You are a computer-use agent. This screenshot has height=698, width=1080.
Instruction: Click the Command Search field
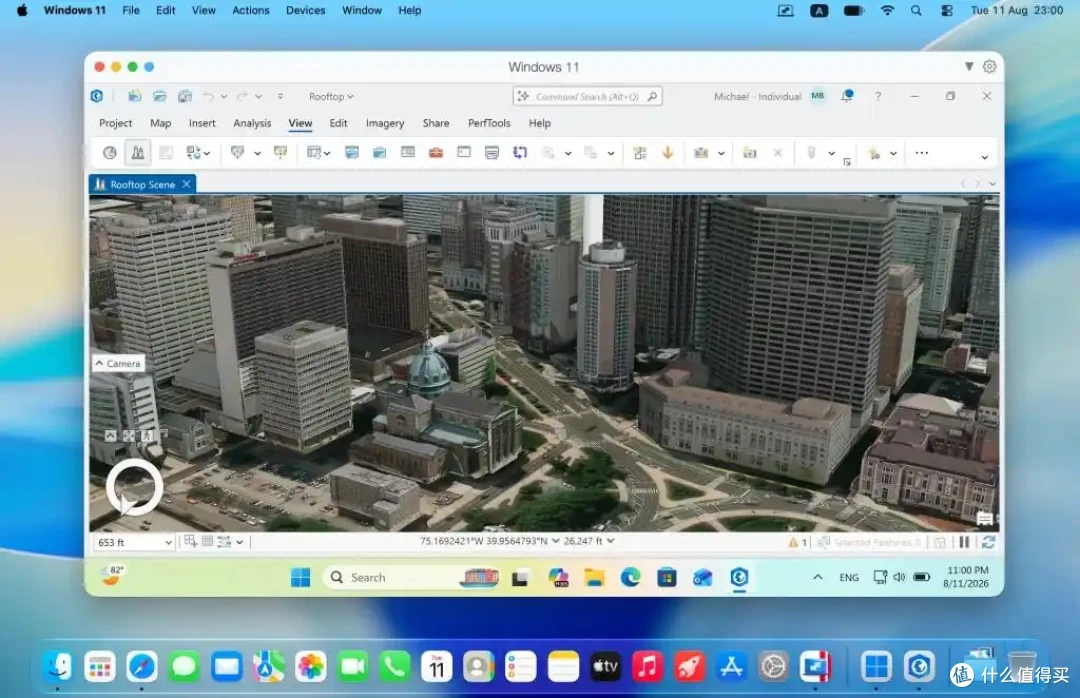588,96
